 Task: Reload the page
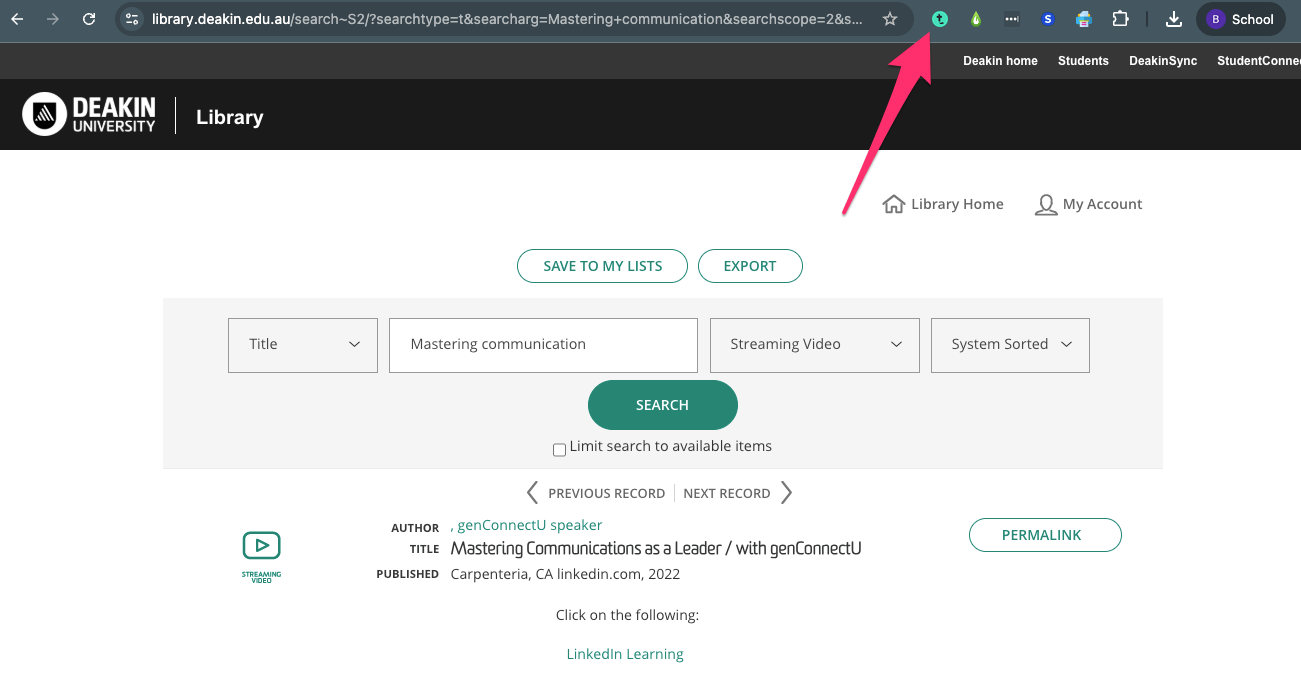pos(89,19)
